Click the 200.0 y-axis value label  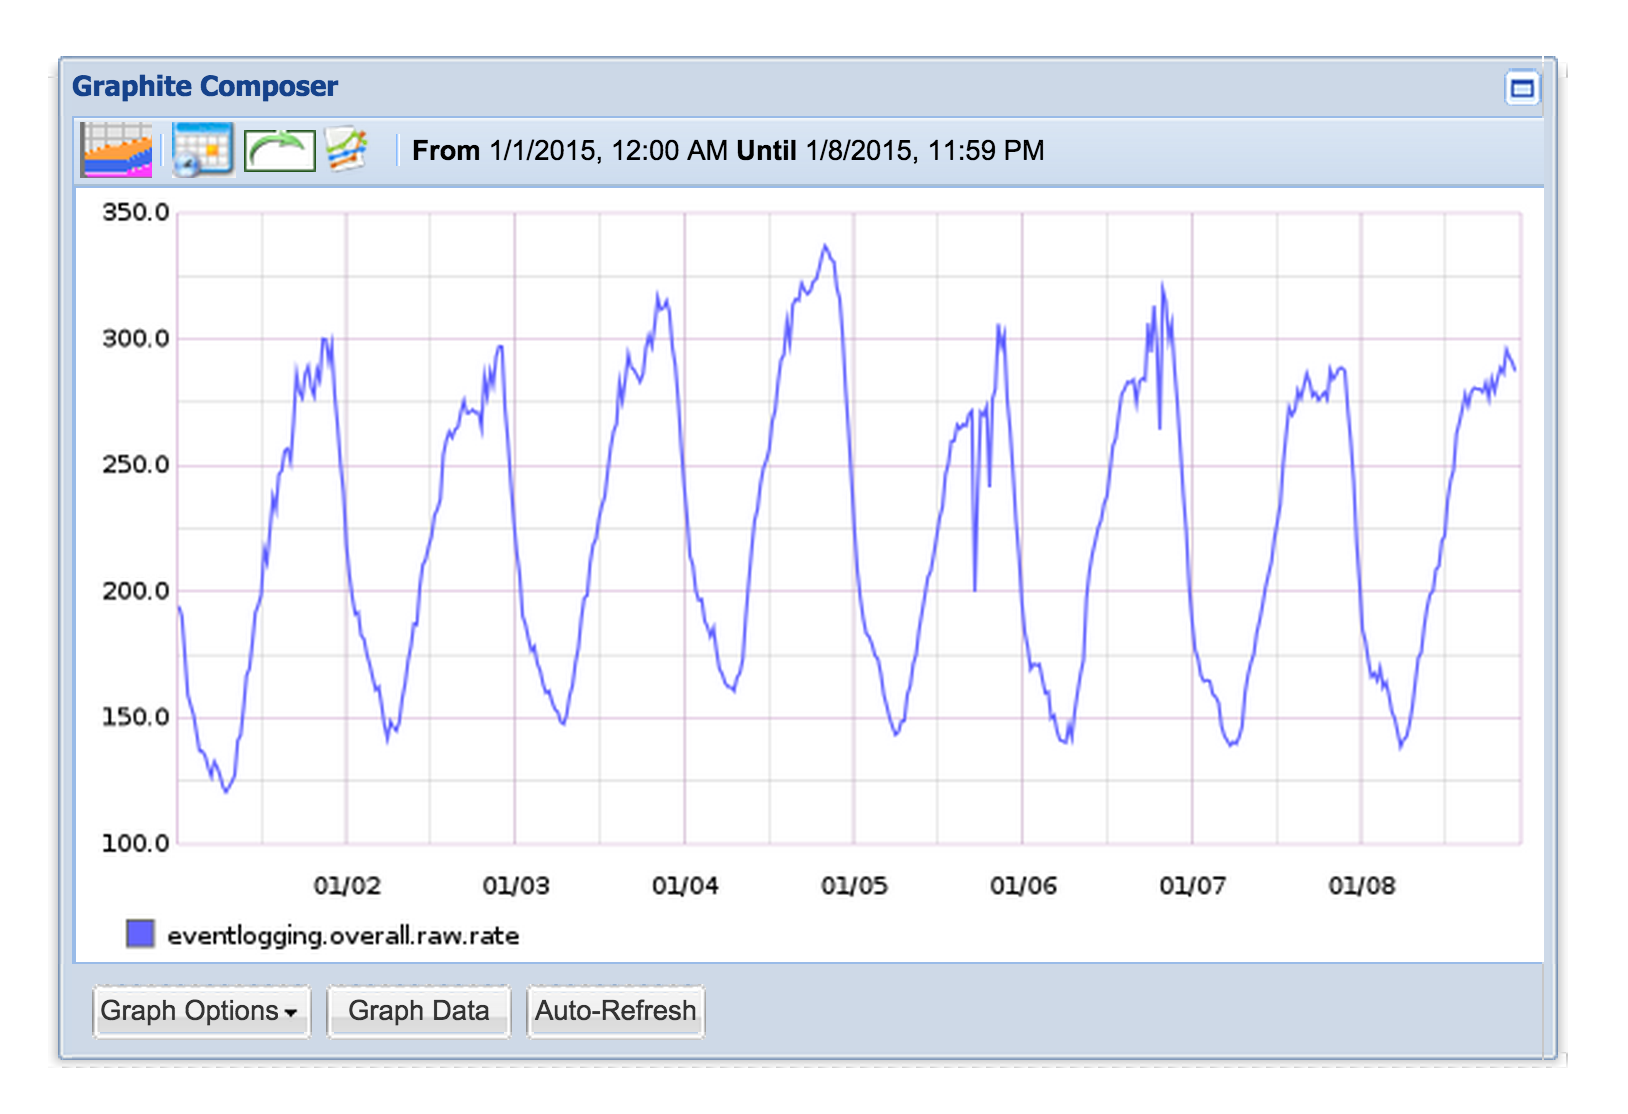click(x=136, y=591)
